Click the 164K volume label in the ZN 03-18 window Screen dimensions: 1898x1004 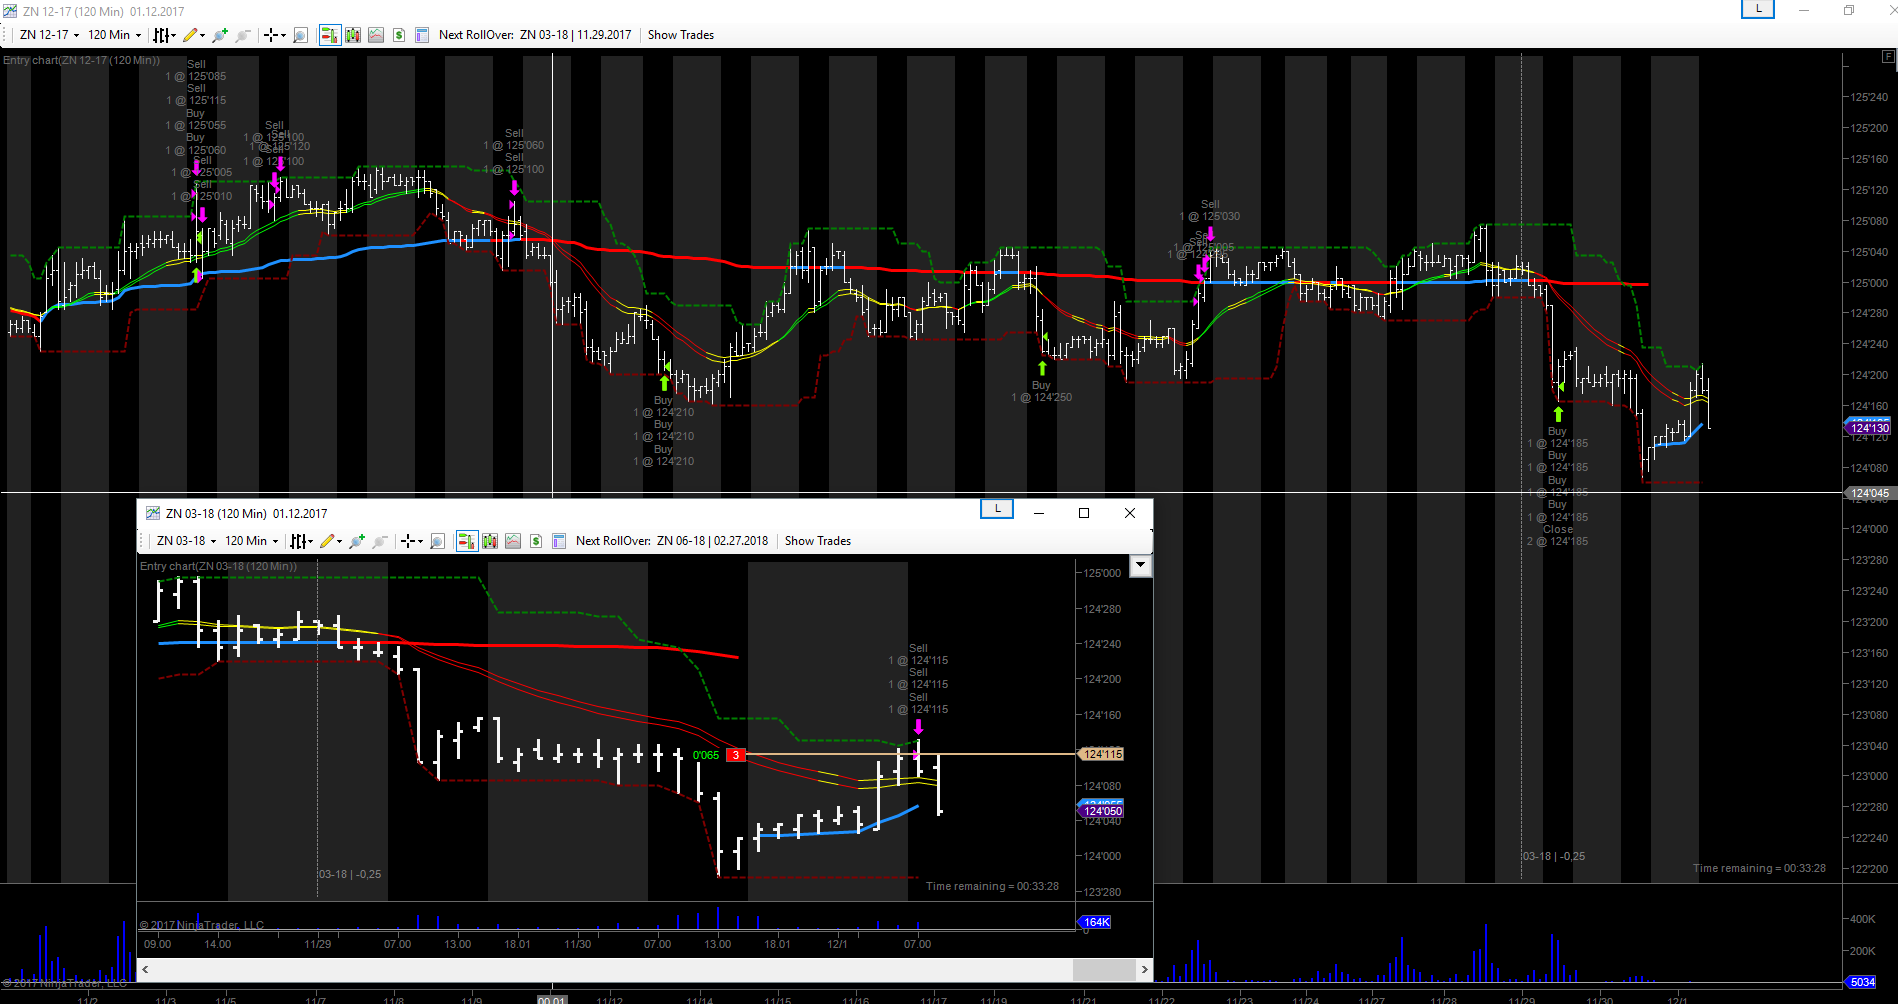(x=1096, y=922)
